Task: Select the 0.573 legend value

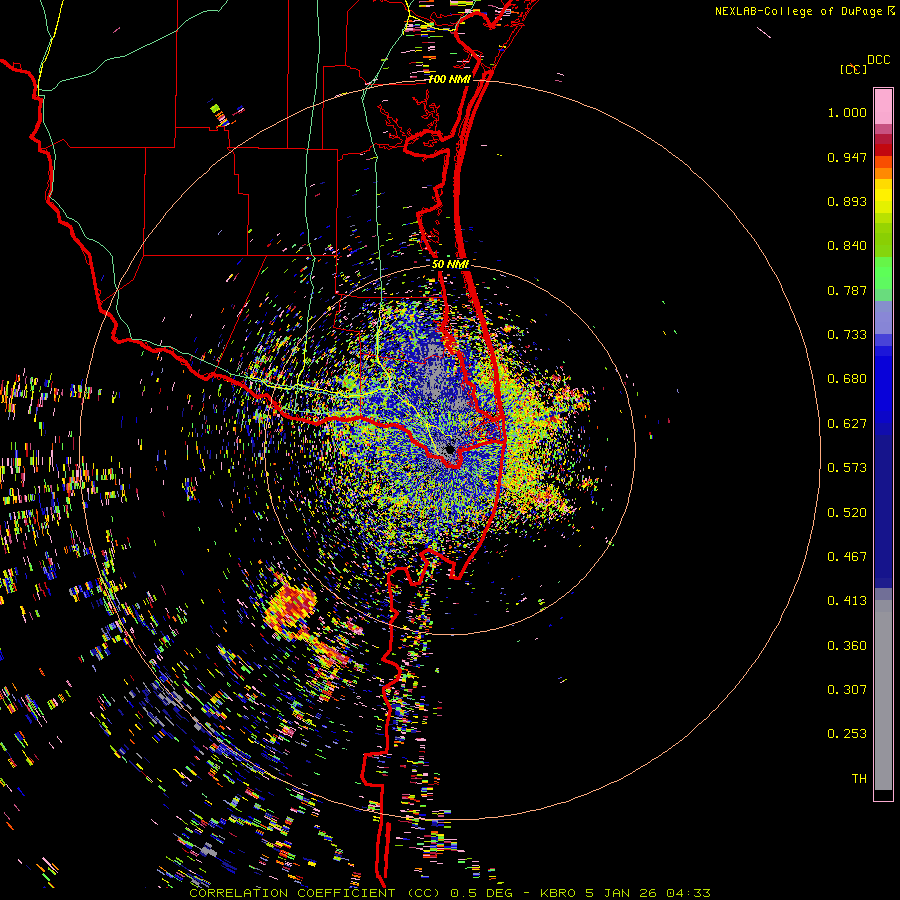Action: point(847,468)
